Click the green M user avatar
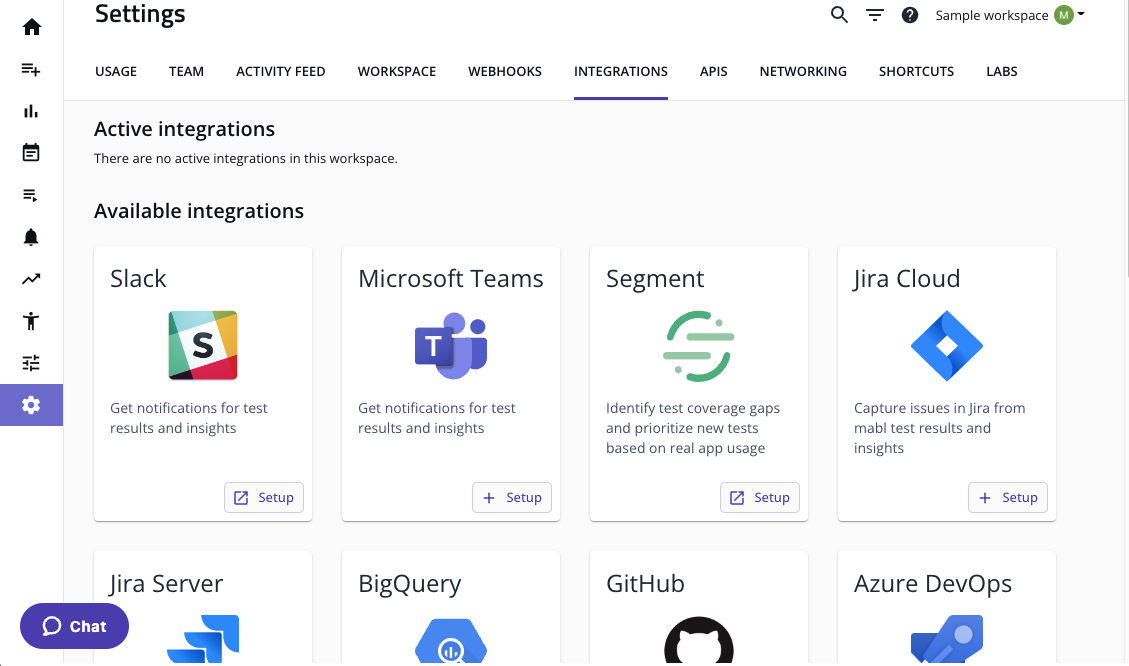The width and height of the screenshot is (1129, 666). coord(1063,15)
